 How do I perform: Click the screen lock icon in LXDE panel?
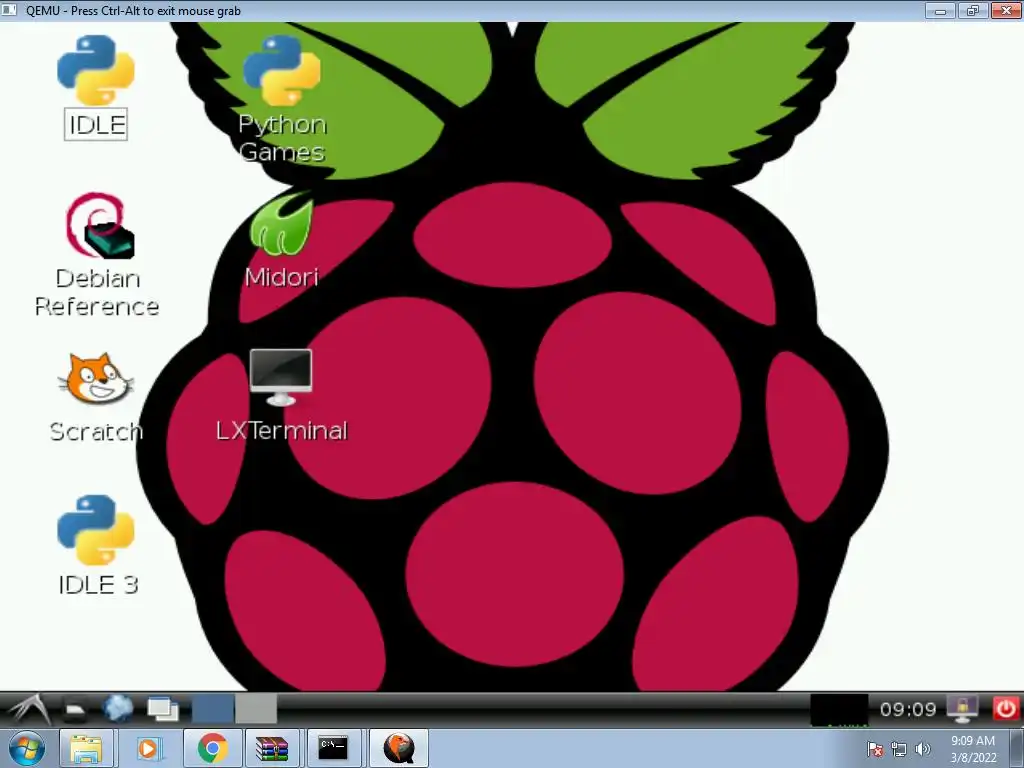(x=963, y=709)
